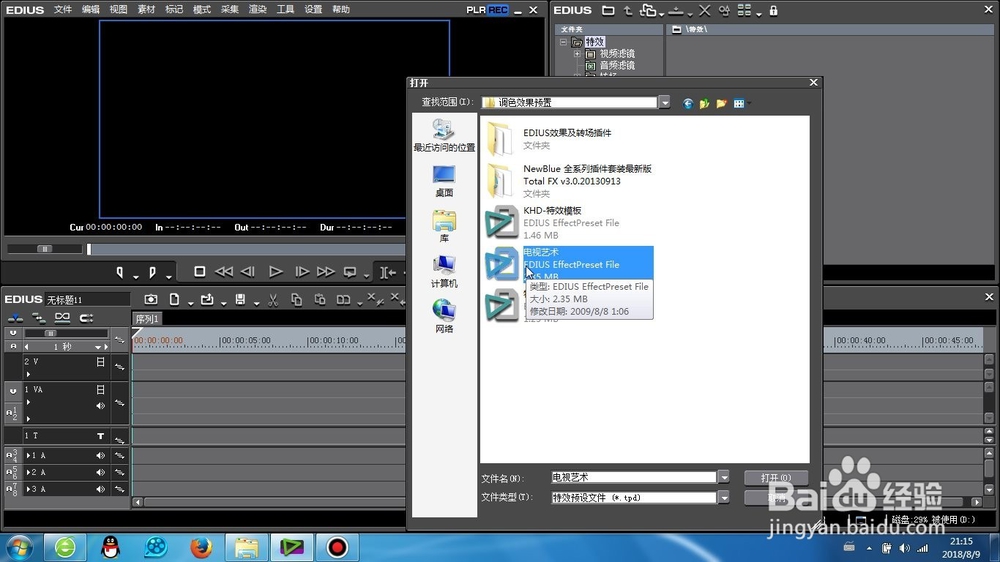The image size is (1000, 562).
Task: Click the open project icon in timeline toolbar
Action: click(207, 299)
